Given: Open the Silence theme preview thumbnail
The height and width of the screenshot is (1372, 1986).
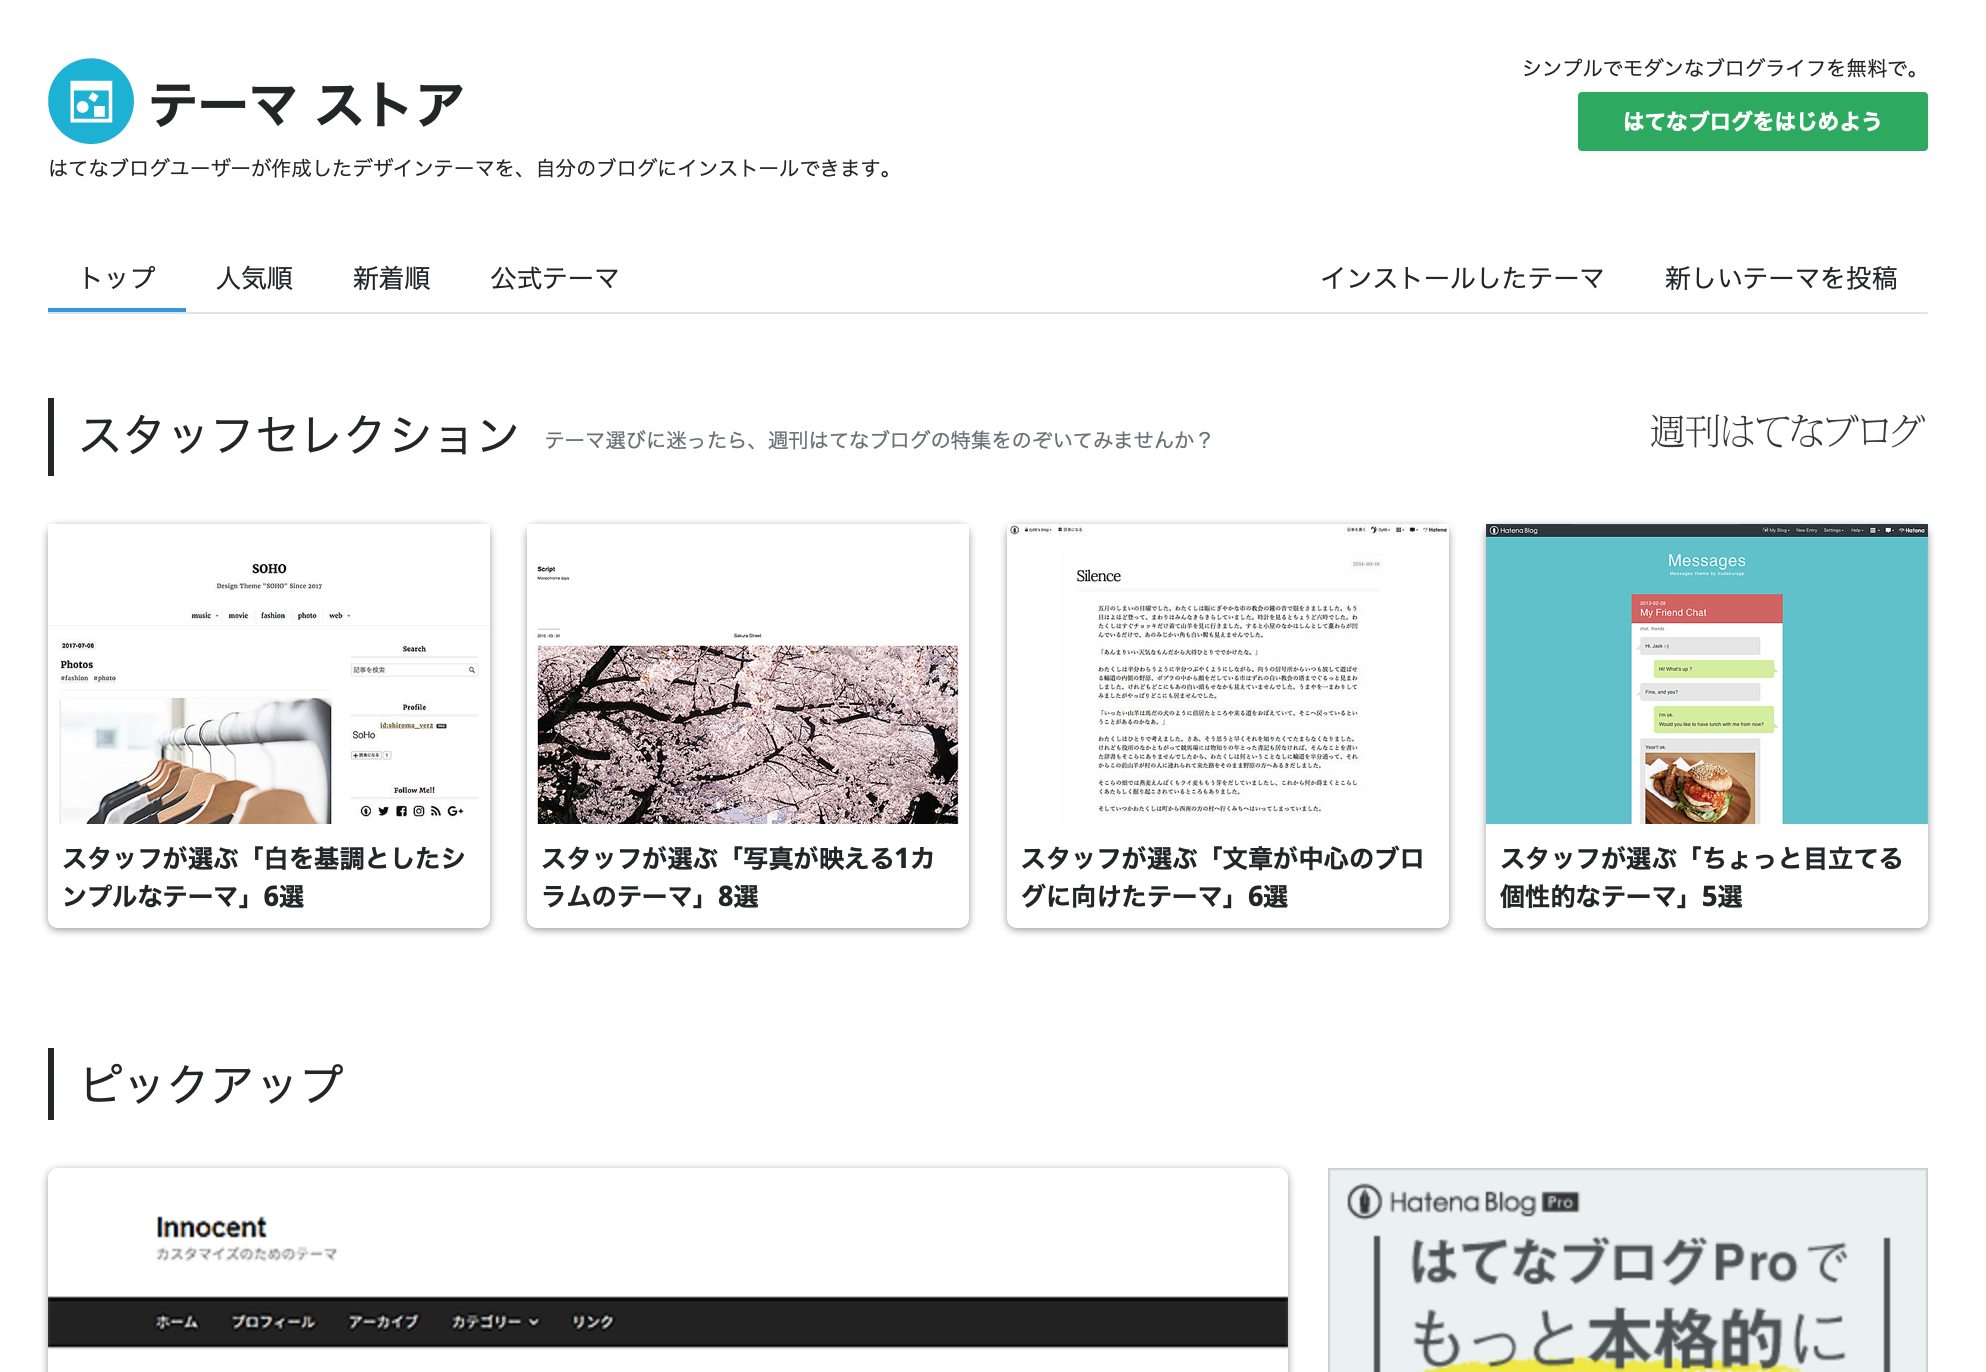Looking at the screenshot, I should [1227, 674].
